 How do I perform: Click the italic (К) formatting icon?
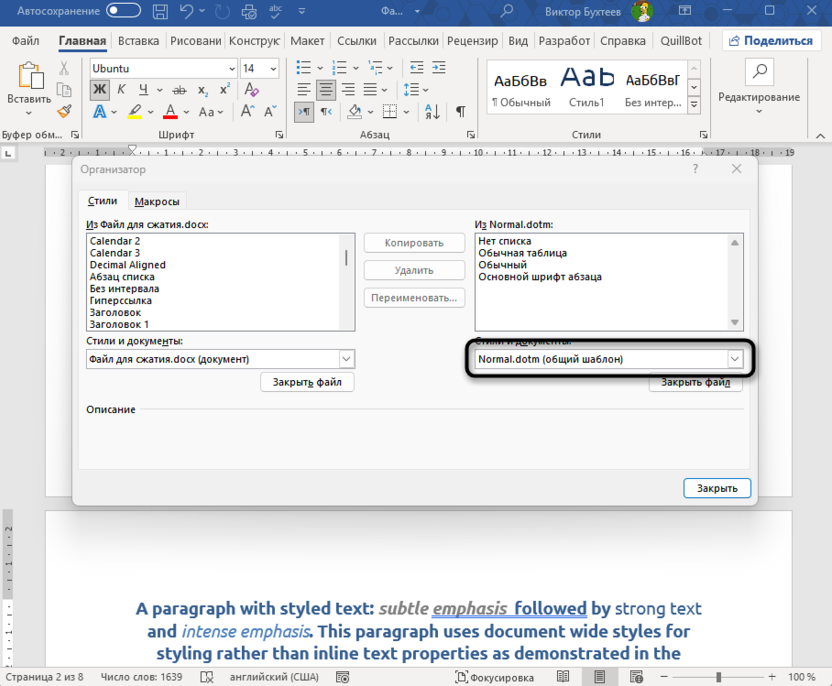(121, 90)
